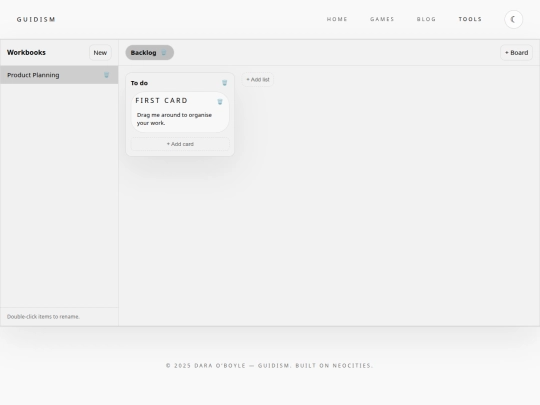Delete the To do list via trash icon
540x405 pixels.
click(225, 83)
